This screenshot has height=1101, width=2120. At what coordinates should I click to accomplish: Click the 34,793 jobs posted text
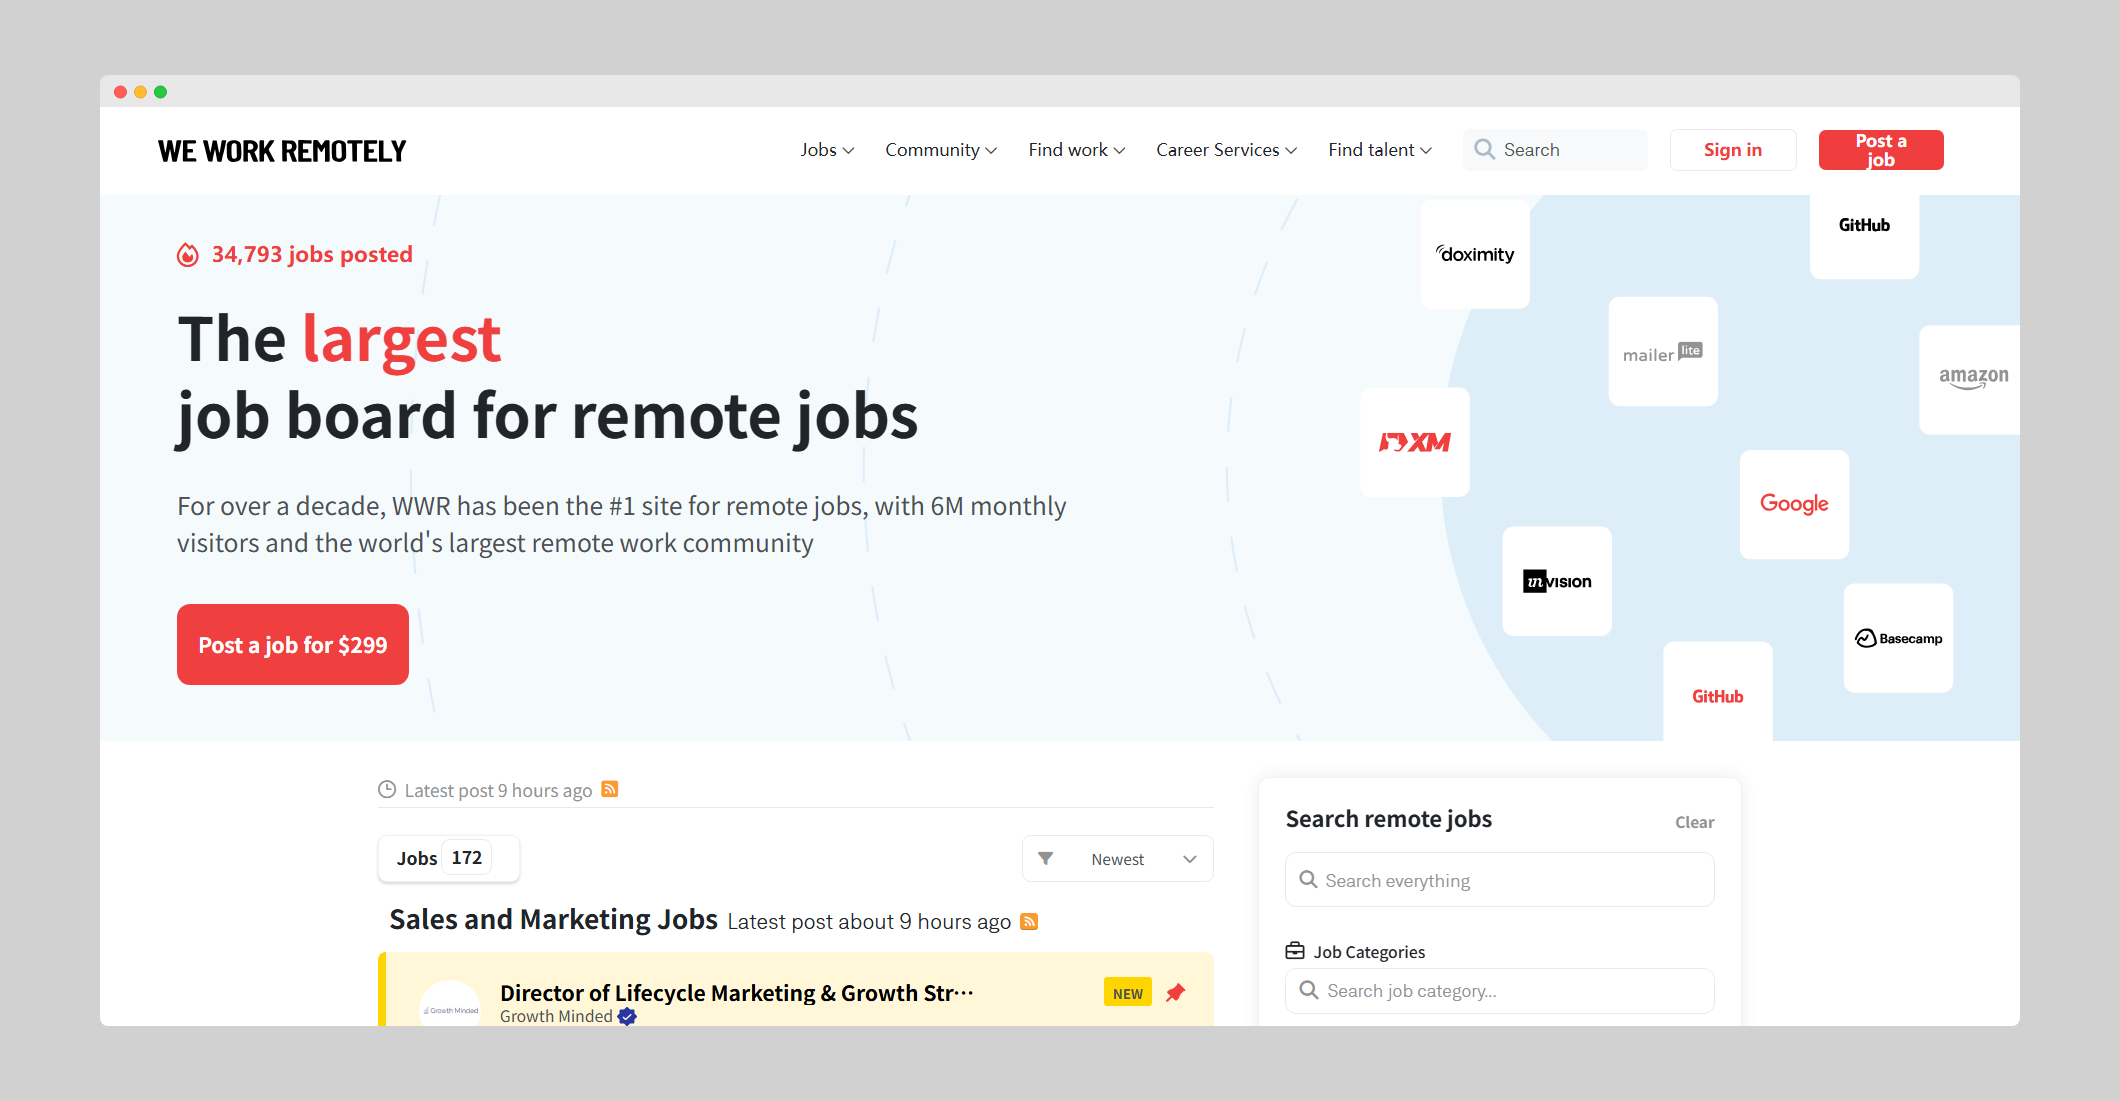[312, 254]
